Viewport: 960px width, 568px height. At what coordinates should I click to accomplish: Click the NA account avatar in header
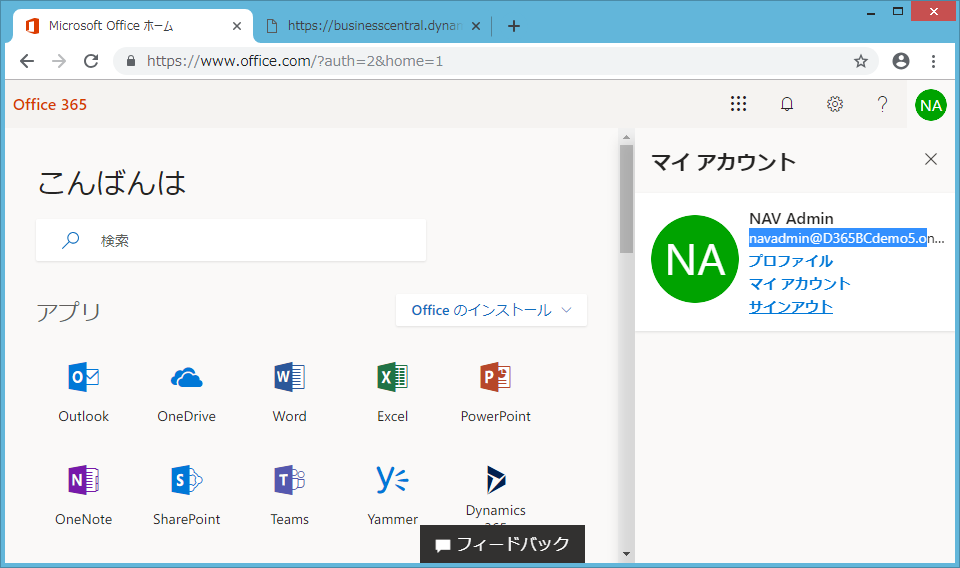931,105
